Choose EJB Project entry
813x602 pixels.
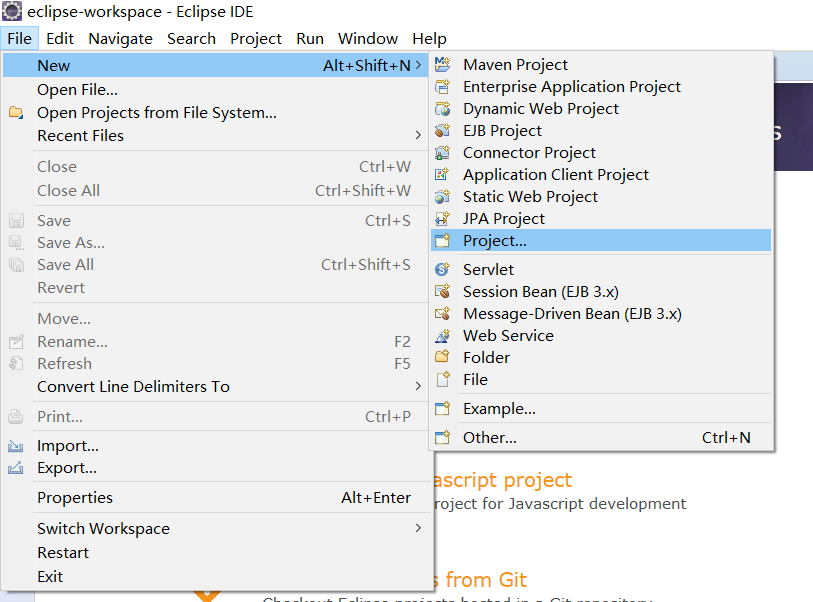tap(601, 131)
